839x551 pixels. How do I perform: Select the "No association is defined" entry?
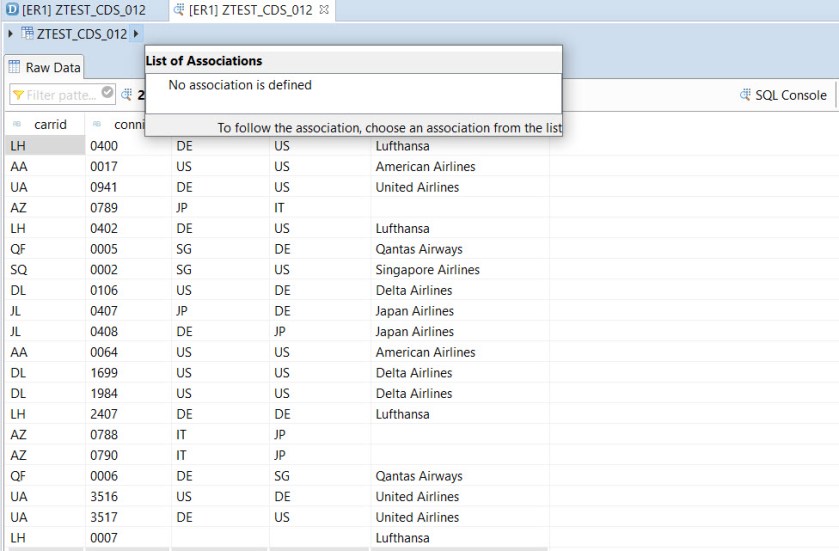coord(240,85)
